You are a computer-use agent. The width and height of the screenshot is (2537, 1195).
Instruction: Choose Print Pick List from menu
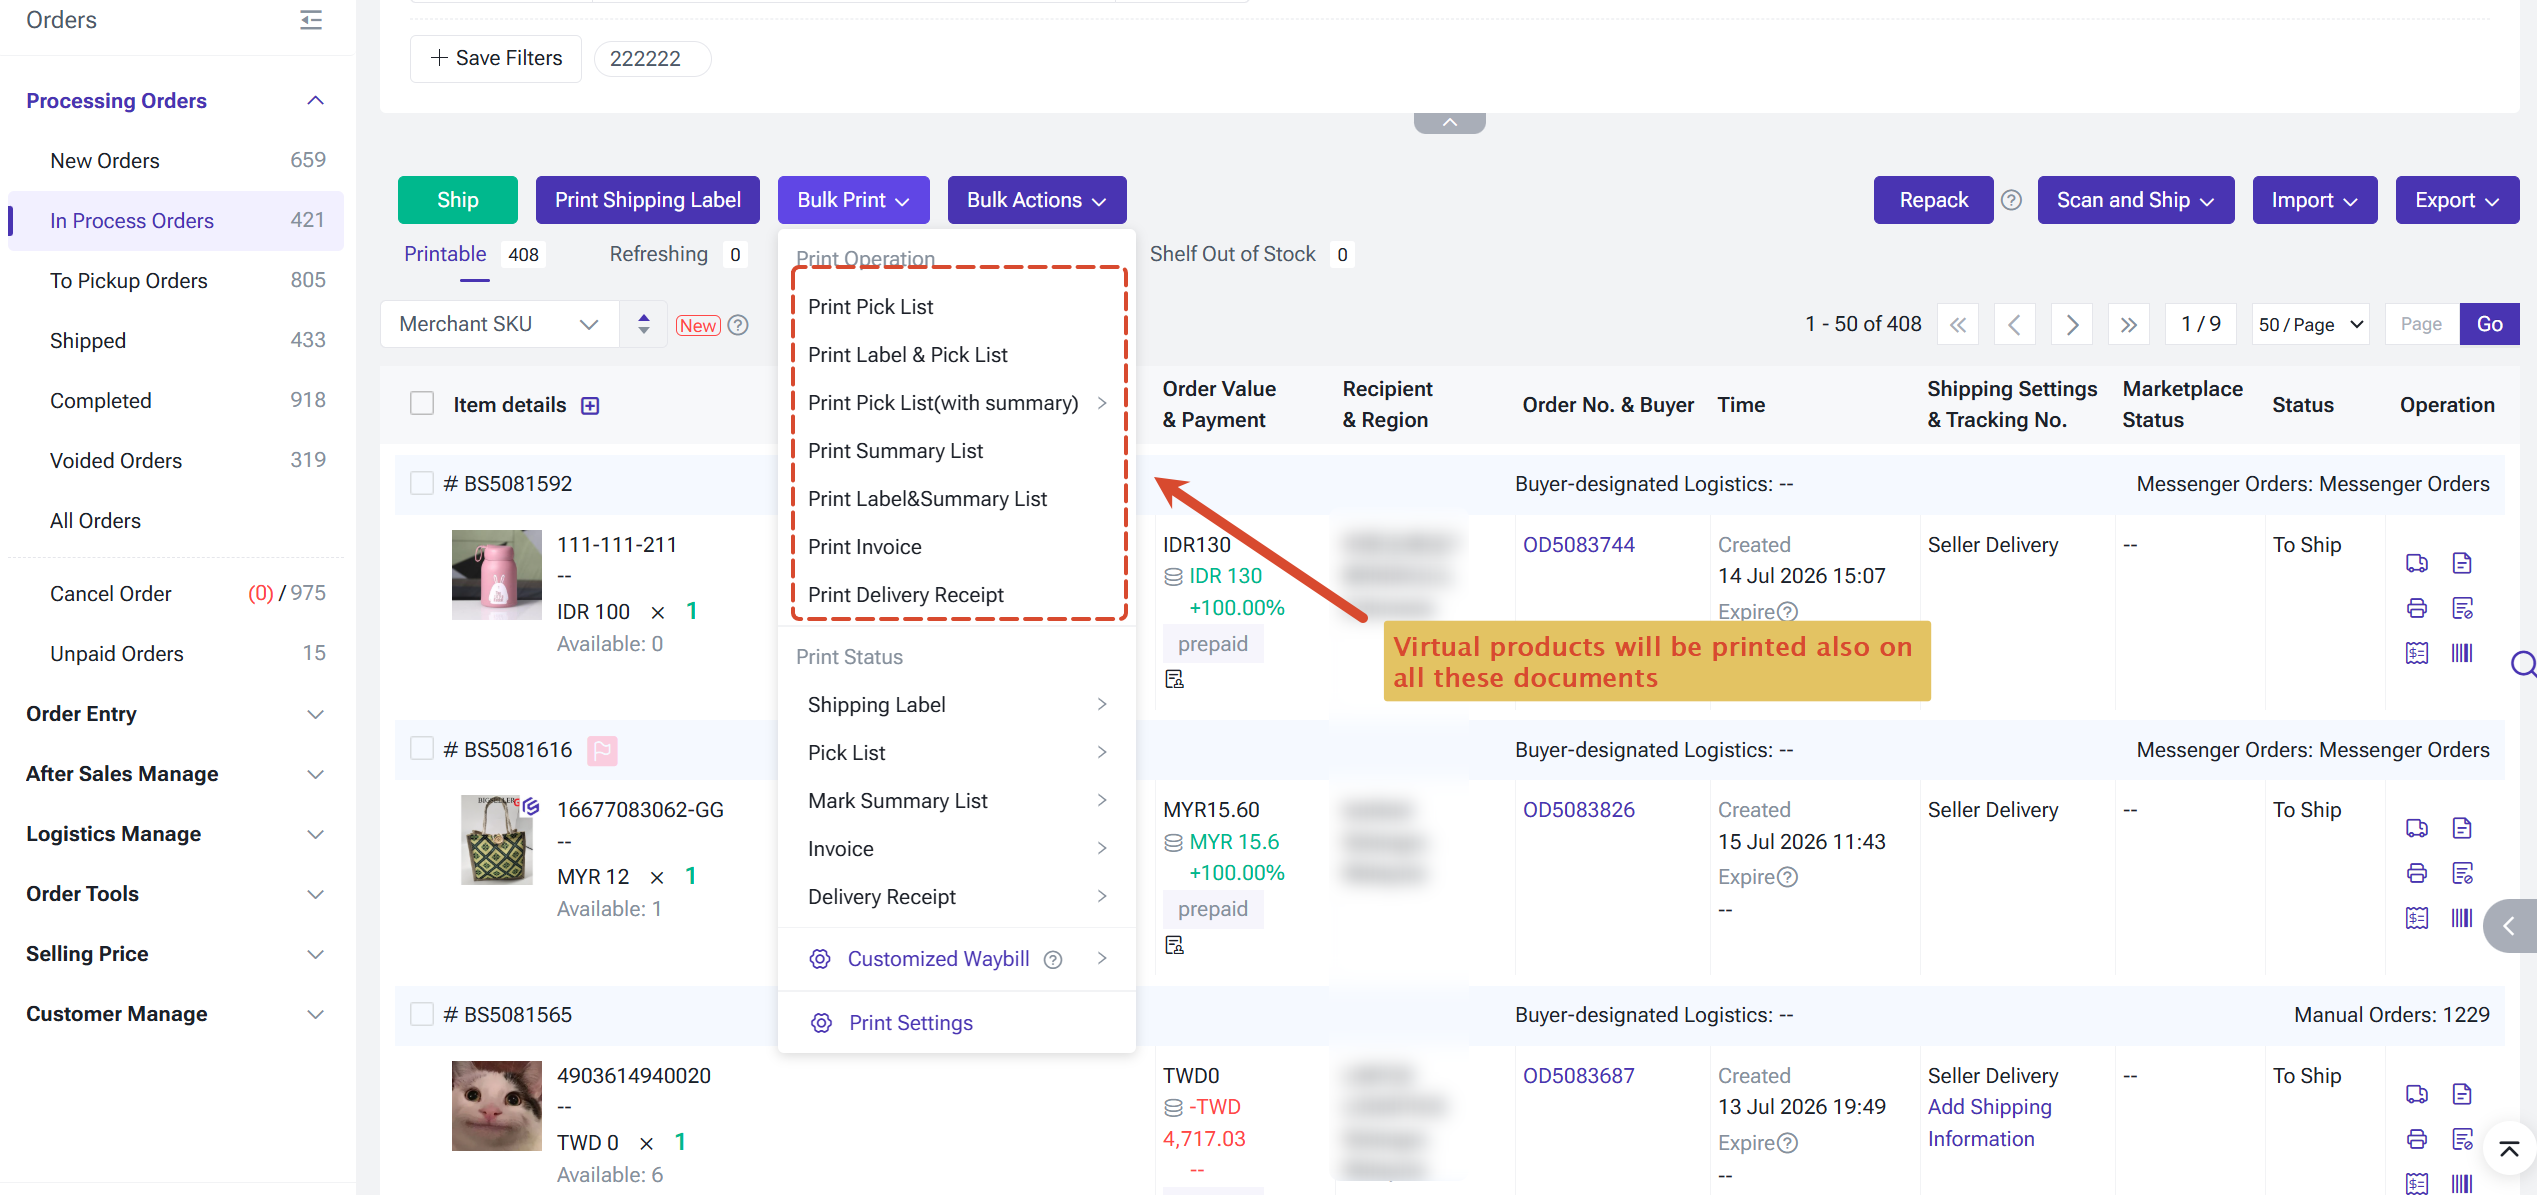click(x=870, y=307)
